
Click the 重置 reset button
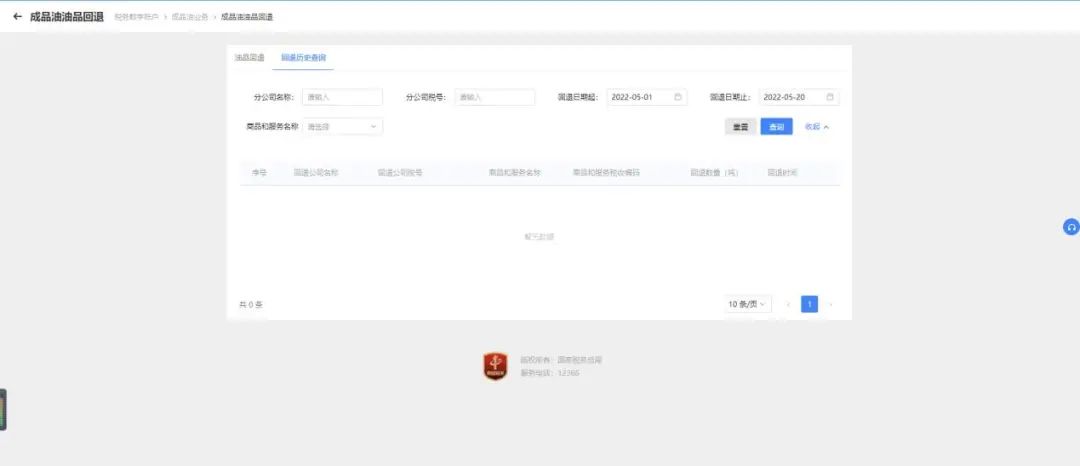[x=740, y=127]
